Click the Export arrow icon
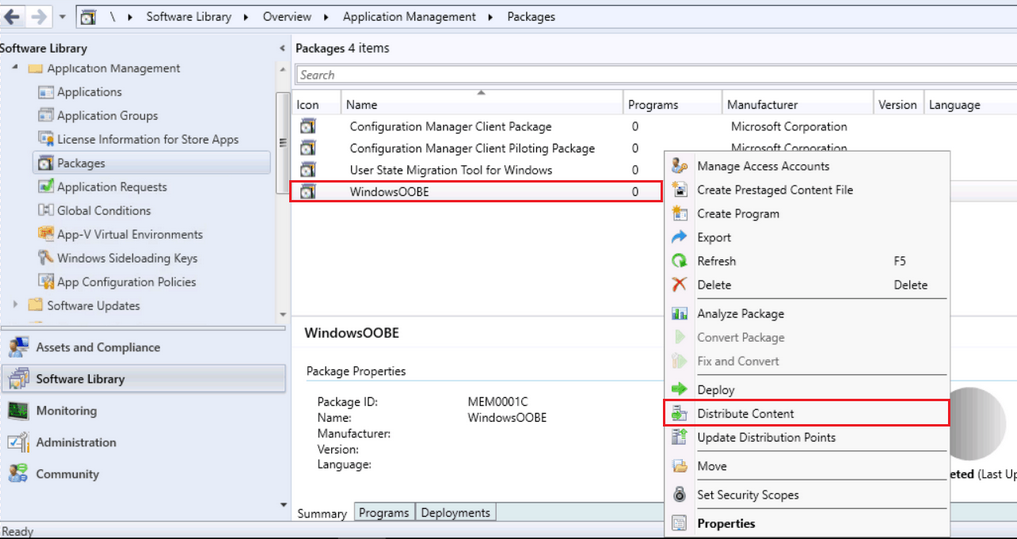Screen dimensions: 1017x539 679,237
